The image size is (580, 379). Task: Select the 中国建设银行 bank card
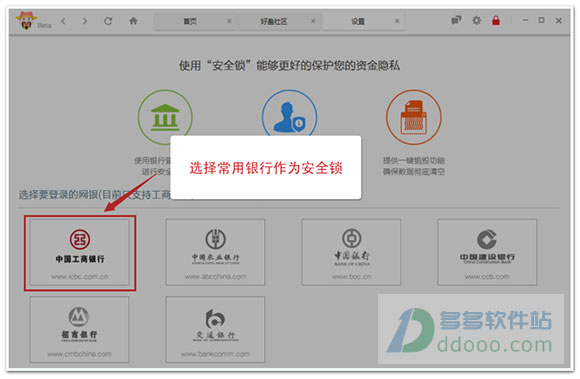pyautogui.click(x=487, y=252)
